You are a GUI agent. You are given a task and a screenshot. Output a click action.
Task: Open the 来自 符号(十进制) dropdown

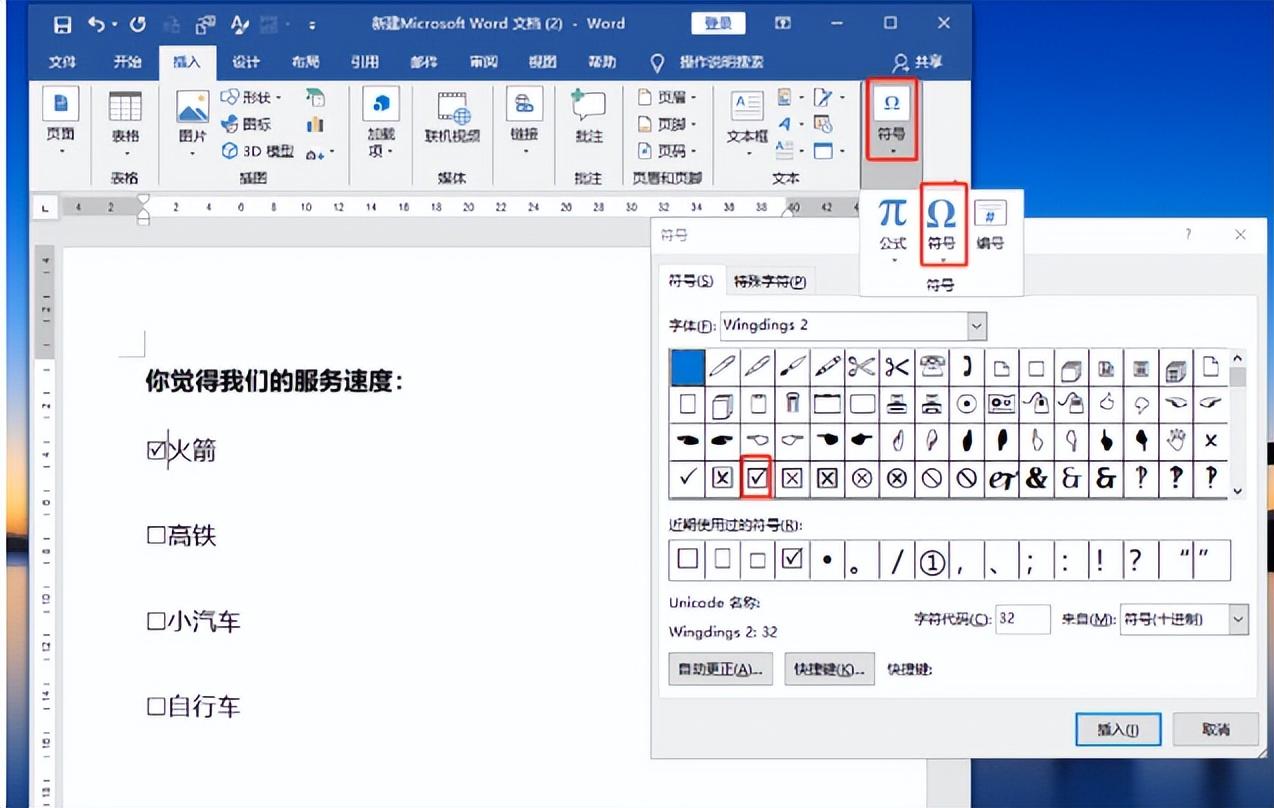pos(1239,619)
